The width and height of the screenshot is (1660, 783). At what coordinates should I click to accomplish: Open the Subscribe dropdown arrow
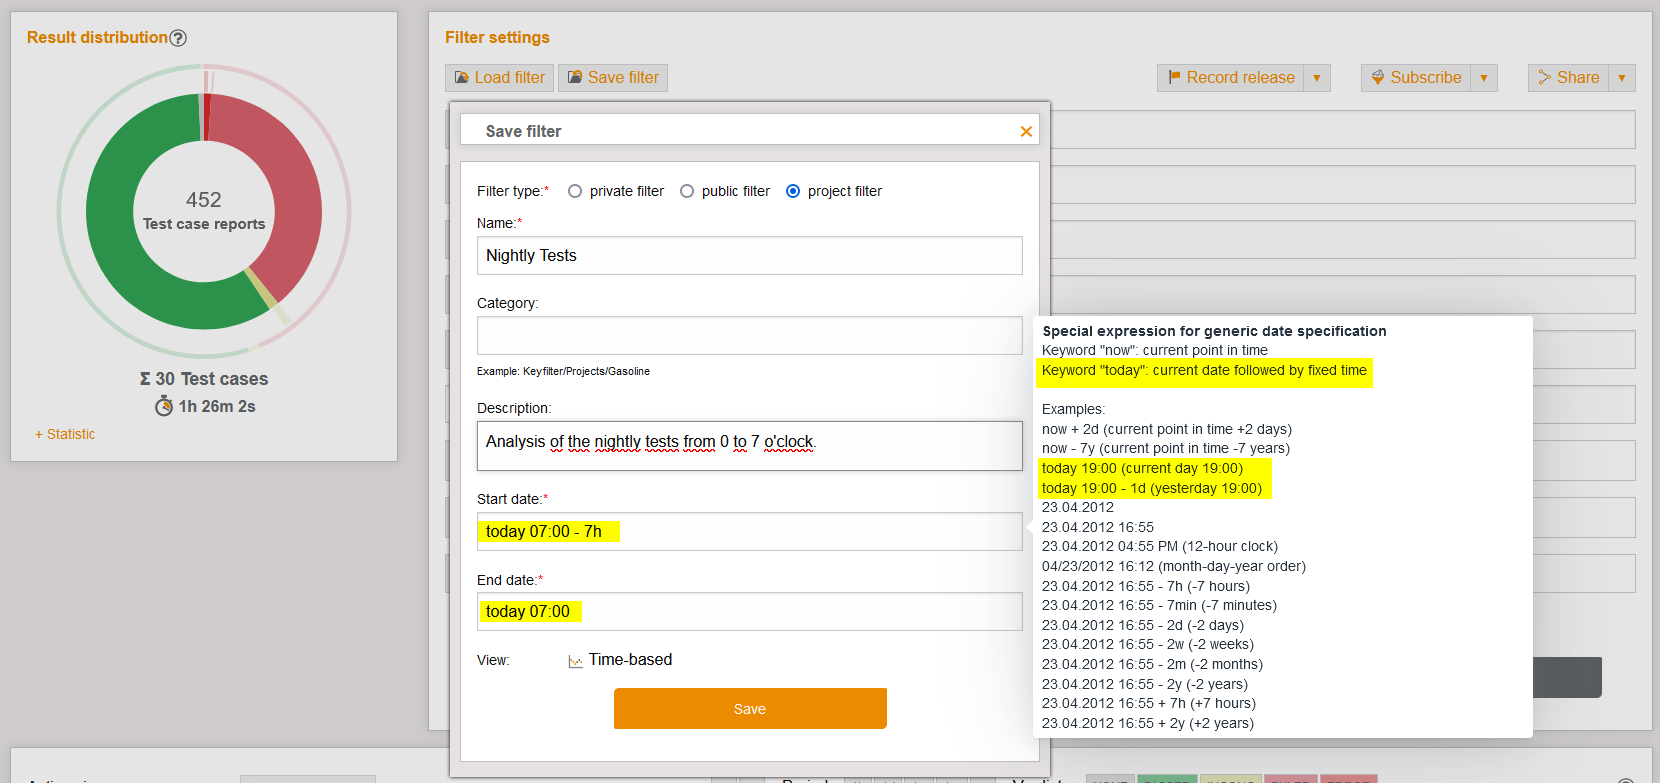1484,78
